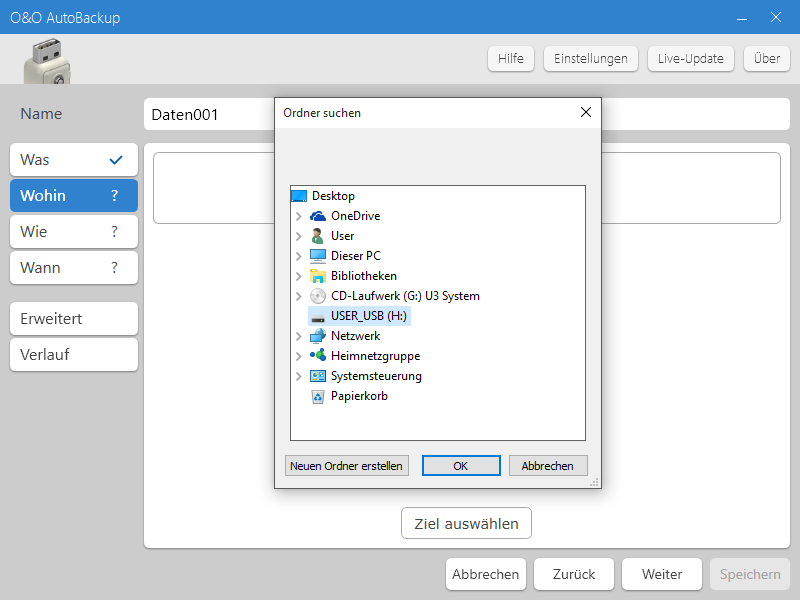
Task: Switch to the Was step
Action: pyautogui.click(x=73, y=160)
